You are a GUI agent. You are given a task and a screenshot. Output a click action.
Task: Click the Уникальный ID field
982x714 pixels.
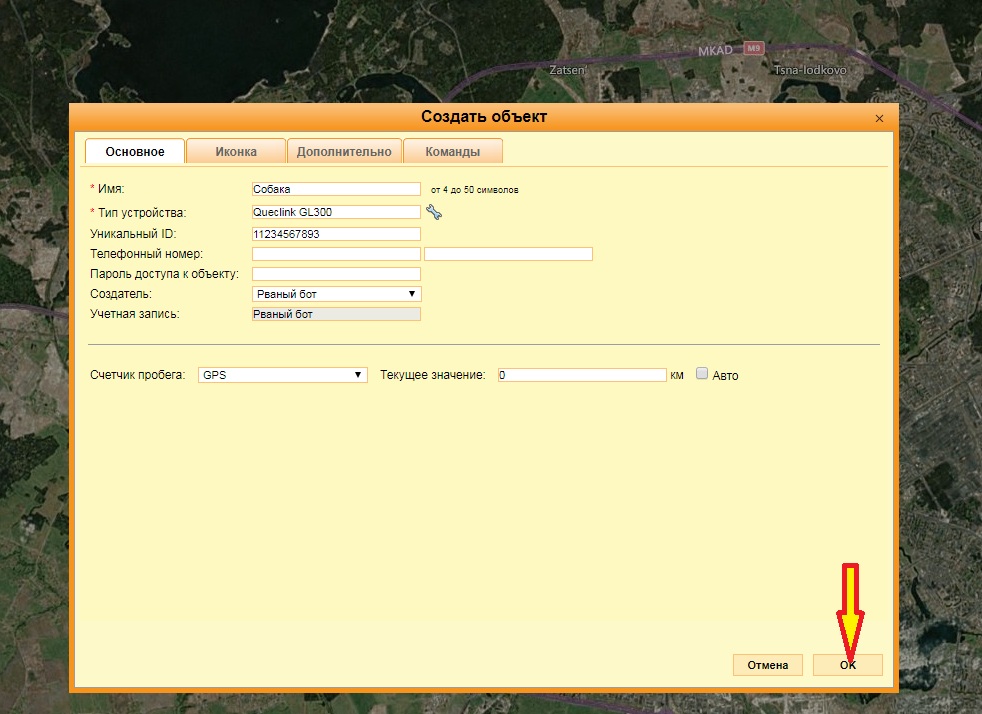coord(336,234)
